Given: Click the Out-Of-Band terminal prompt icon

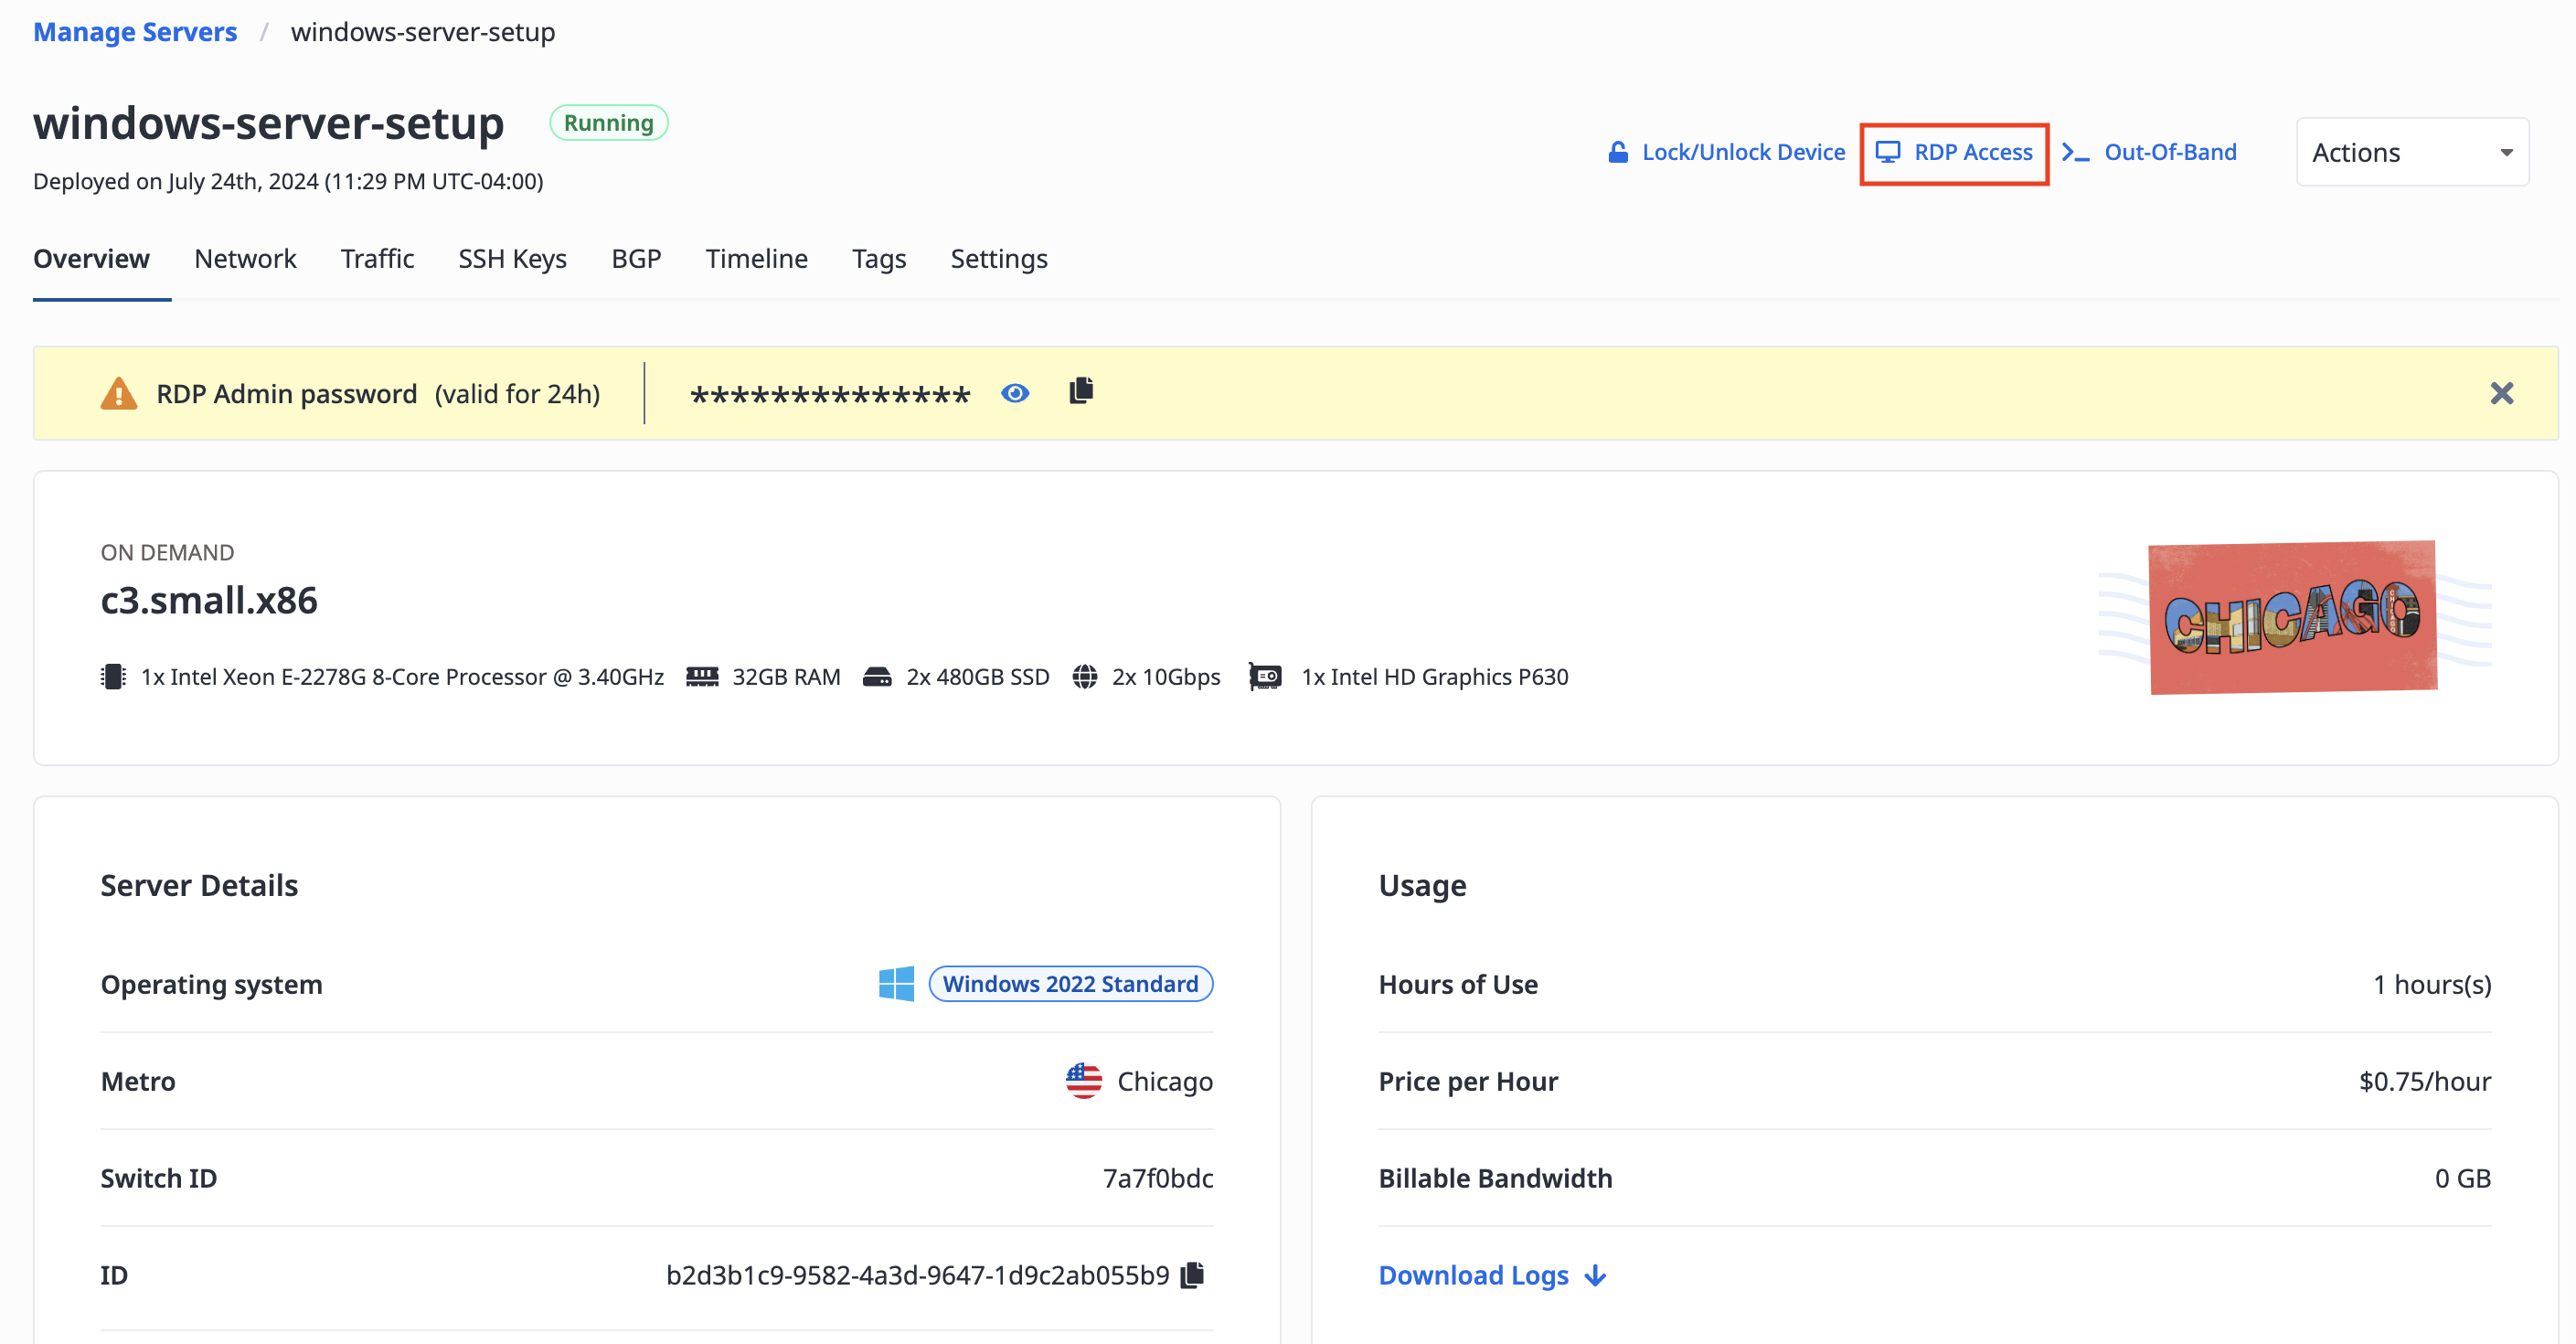Looking at the screenshot, I should [x=2075, y=152].
